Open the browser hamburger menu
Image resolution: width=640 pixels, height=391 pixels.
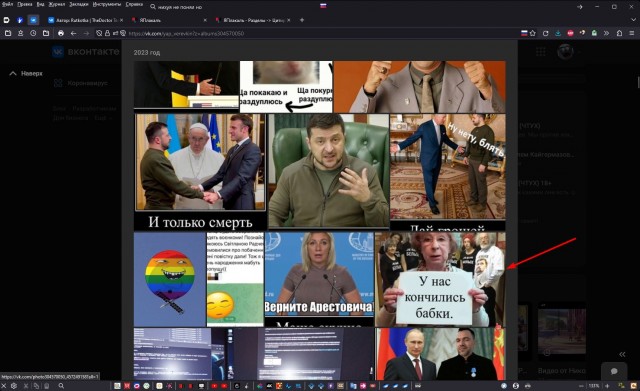tap(632, 33)
